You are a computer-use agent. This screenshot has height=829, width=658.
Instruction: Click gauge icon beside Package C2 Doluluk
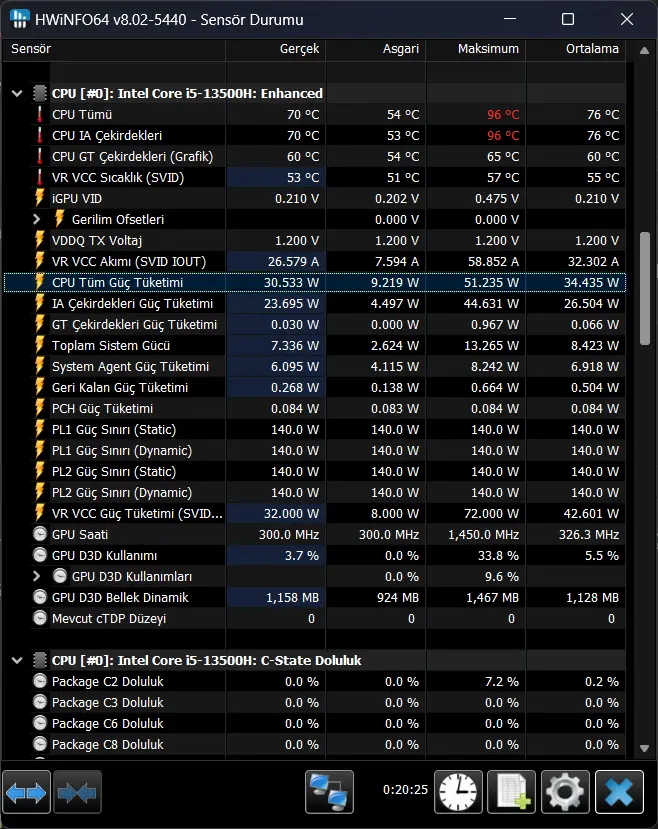pos(40,681)
